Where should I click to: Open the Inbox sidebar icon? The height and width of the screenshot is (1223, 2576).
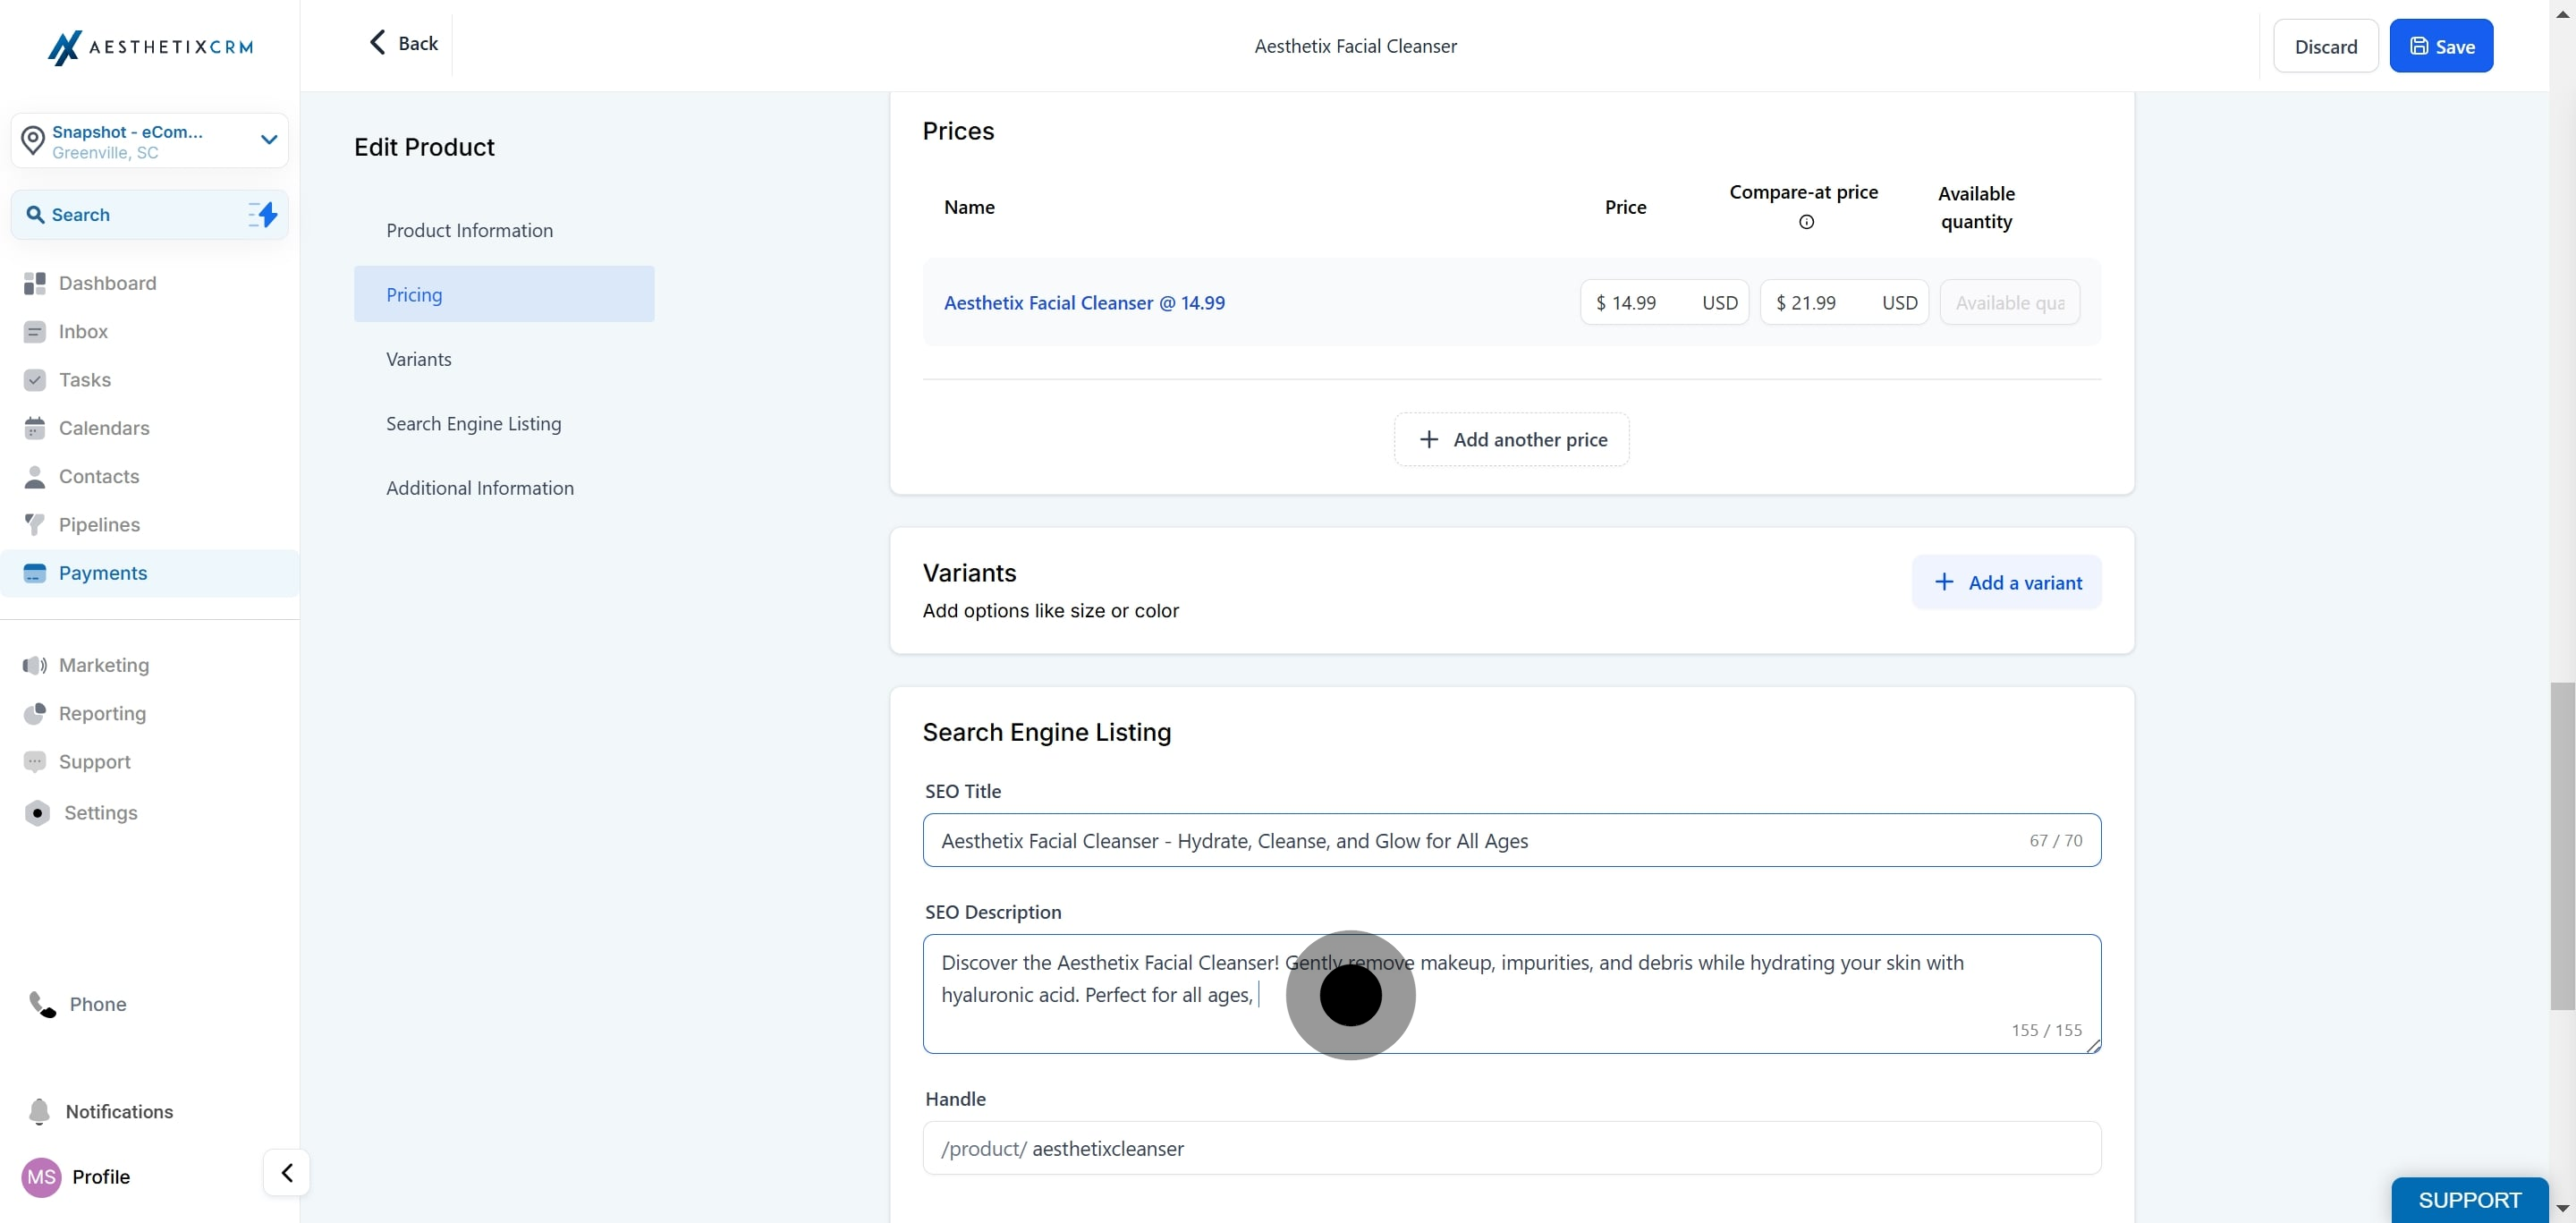pyautogui.click(x=35, y=332)
